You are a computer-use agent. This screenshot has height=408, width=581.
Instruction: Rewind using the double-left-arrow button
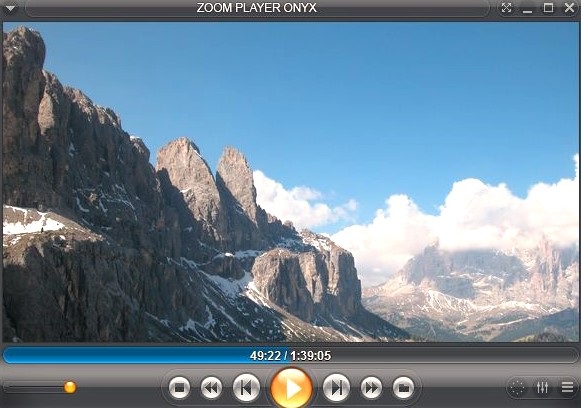(x=211, y=388)
